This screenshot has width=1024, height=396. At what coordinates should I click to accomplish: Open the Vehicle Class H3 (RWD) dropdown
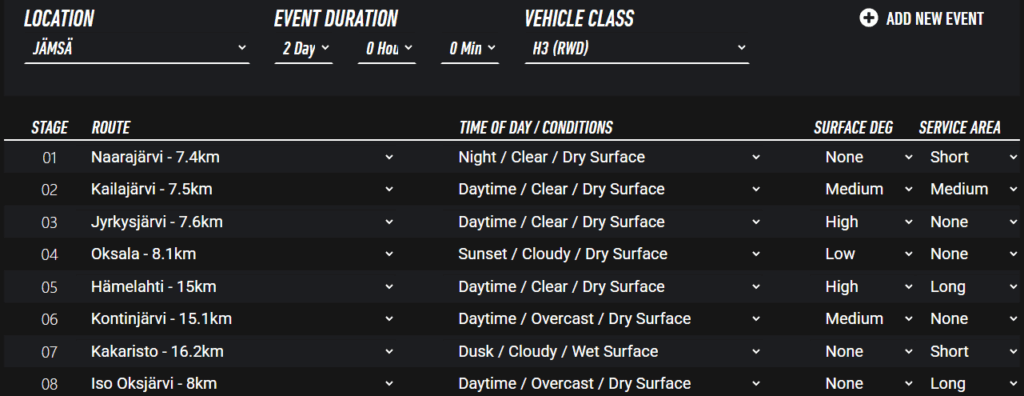(637, 48)
